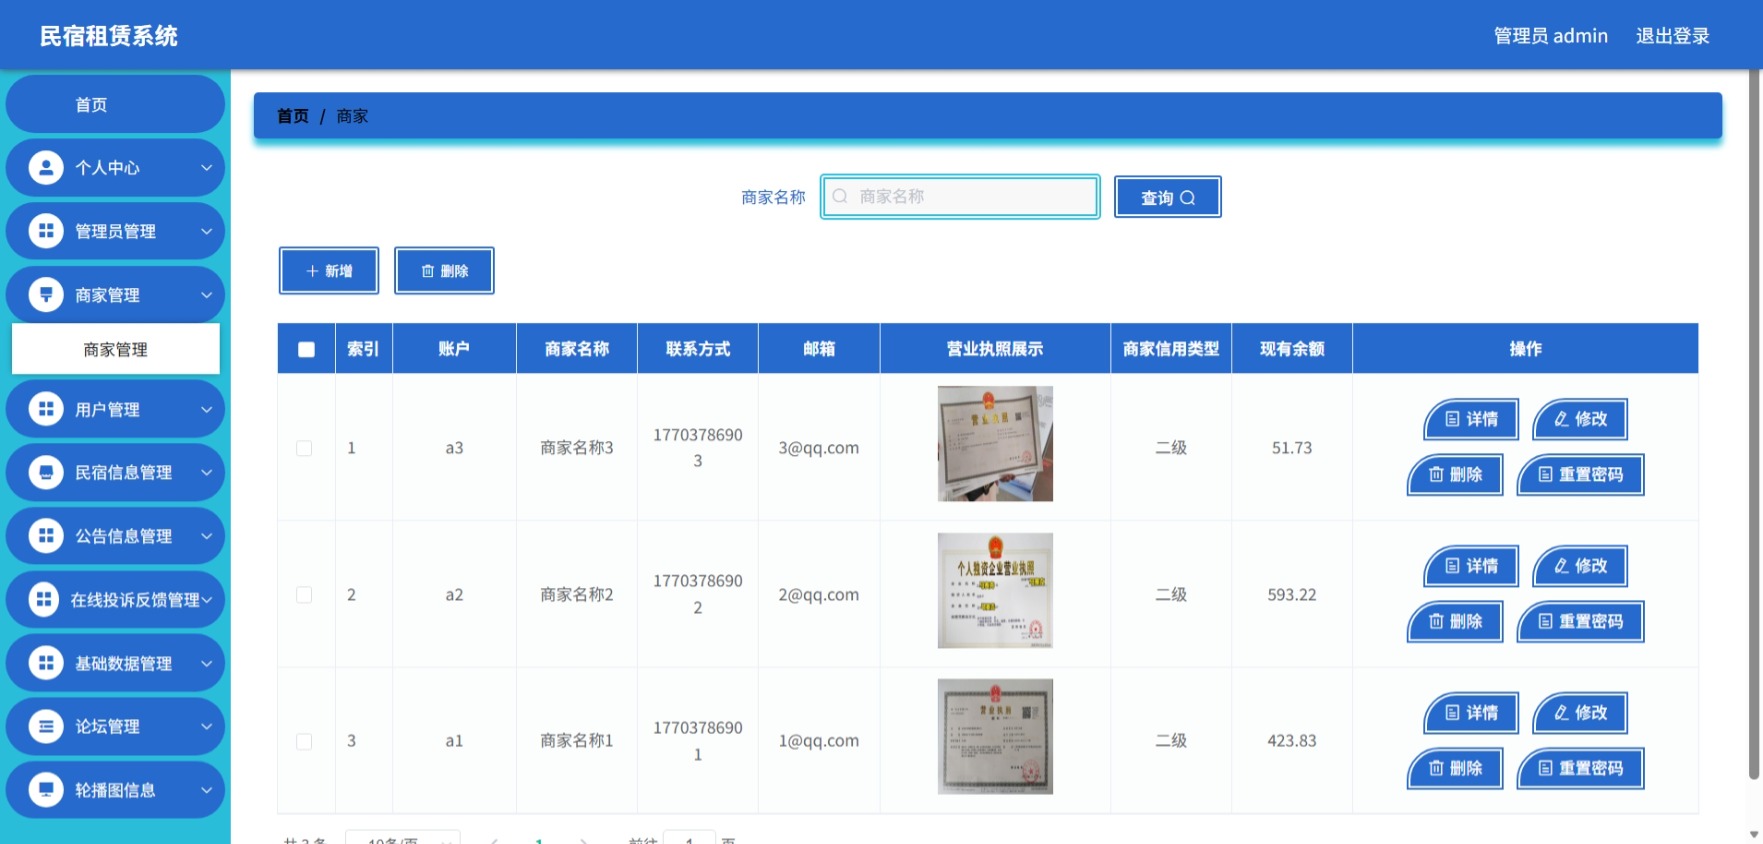Click 重置密码 icon for a3 row
Screen dimensions: 1763x844
[1545, 474]
